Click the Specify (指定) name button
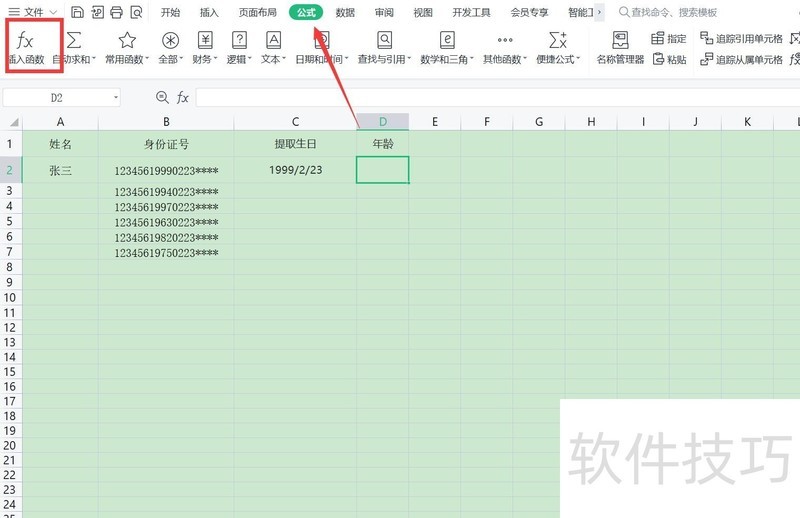The height and width of the screenshot is (518, 800). pyautogui.click(x=669, y=38)
